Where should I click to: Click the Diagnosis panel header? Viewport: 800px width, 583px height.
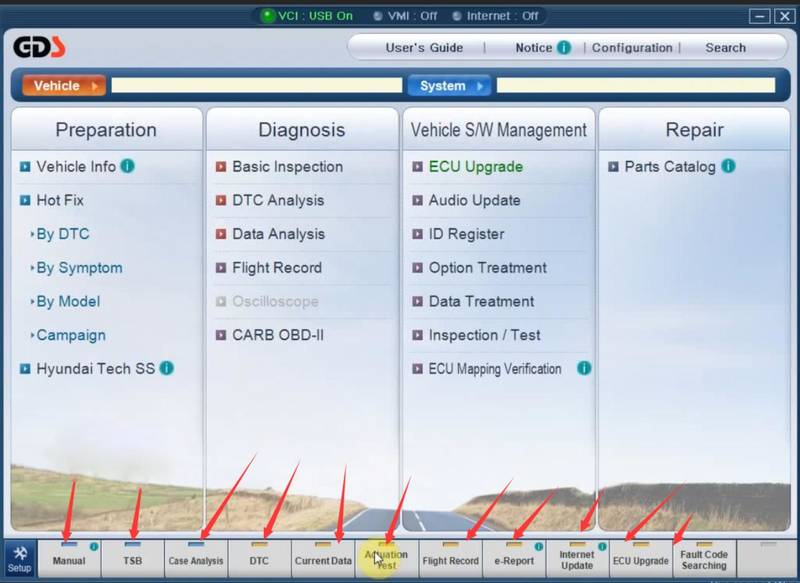302,130
